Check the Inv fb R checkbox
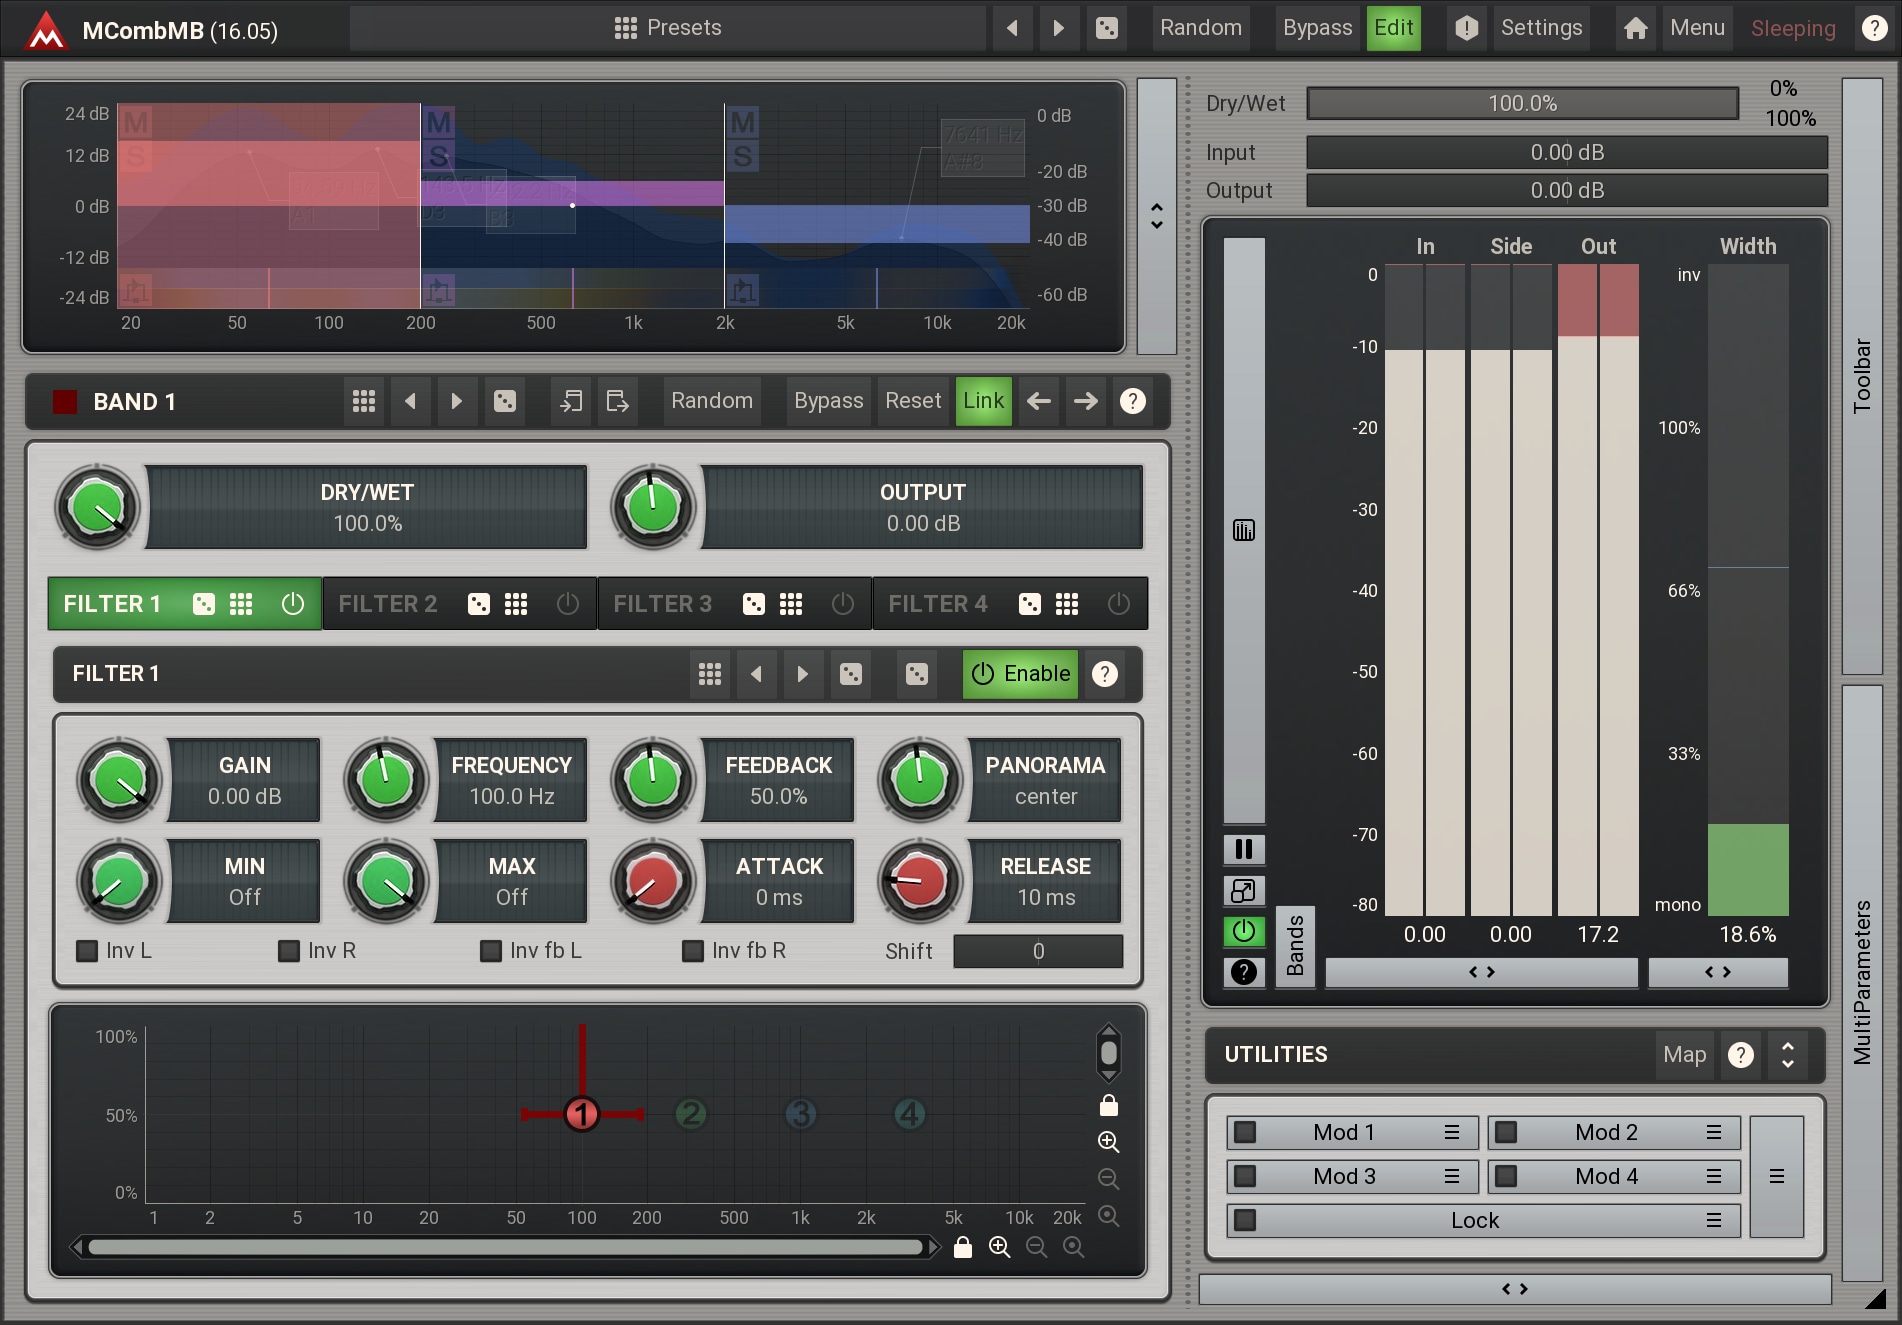 coord(693,951)
